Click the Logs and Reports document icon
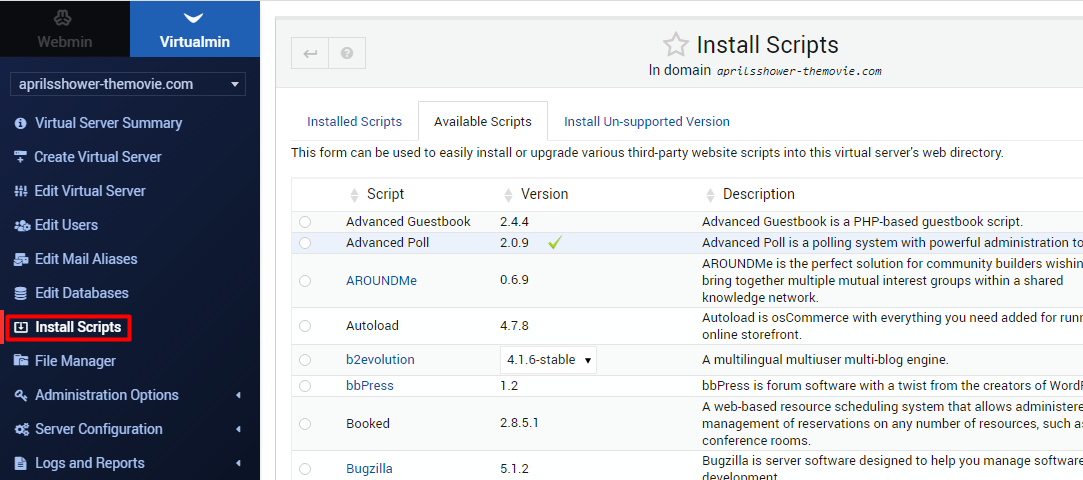The width and height of the screenshot is (1083, 480). [21, 463]
